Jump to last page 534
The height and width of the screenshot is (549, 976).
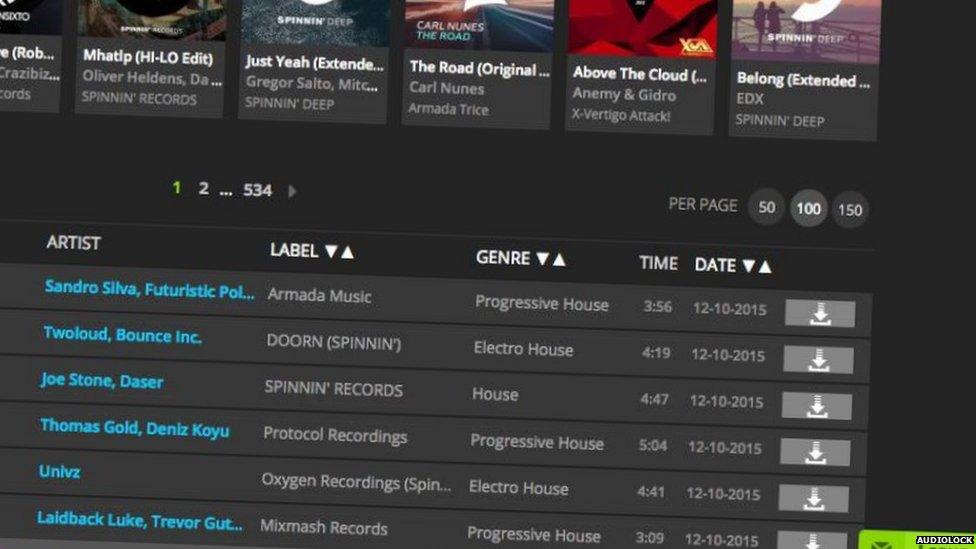click(x=257, y=190)
